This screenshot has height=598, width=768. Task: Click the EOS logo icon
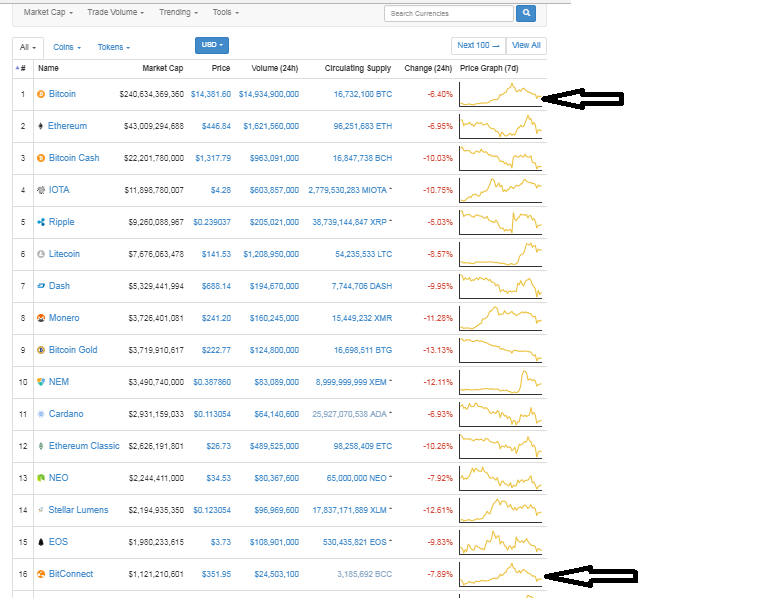(41, 542)
